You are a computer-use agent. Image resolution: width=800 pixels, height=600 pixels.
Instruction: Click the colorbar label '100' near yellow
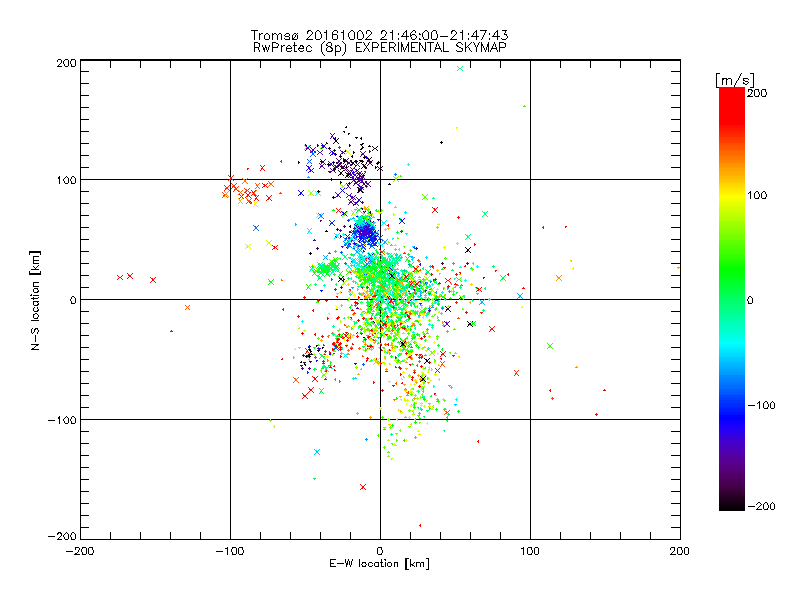tap(757, 195)
